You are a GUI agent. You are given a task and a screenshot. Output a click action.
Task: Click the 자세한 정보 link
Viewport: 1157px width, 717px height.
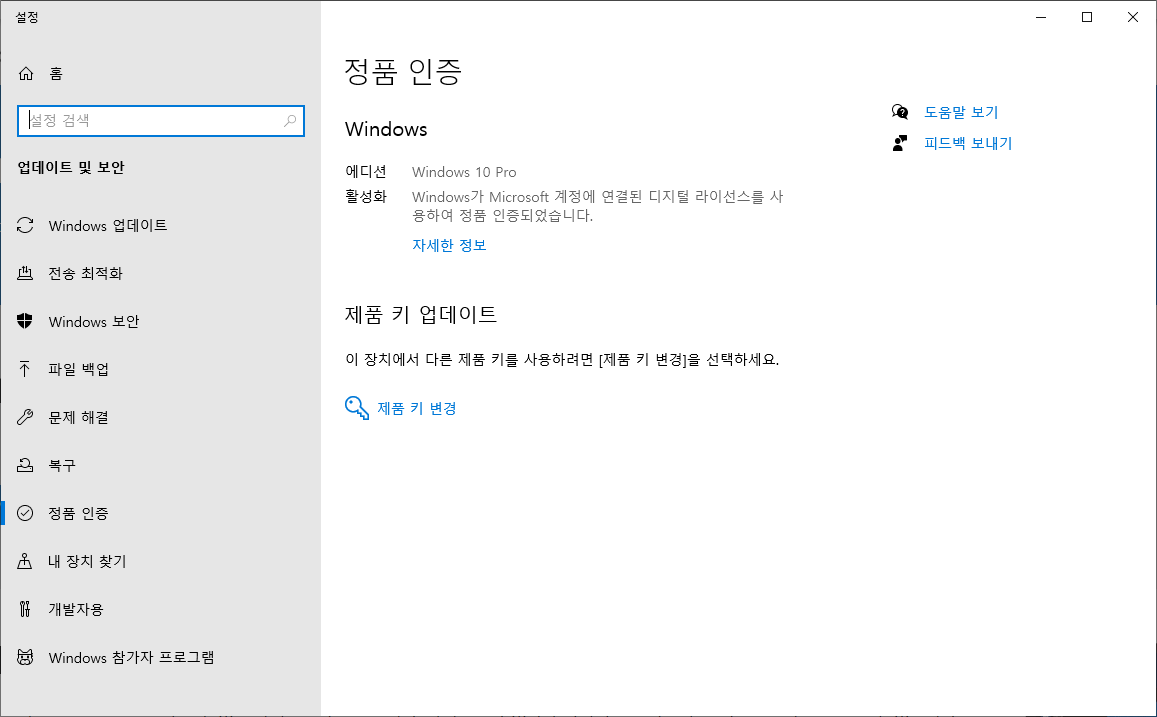pos(449,245)
